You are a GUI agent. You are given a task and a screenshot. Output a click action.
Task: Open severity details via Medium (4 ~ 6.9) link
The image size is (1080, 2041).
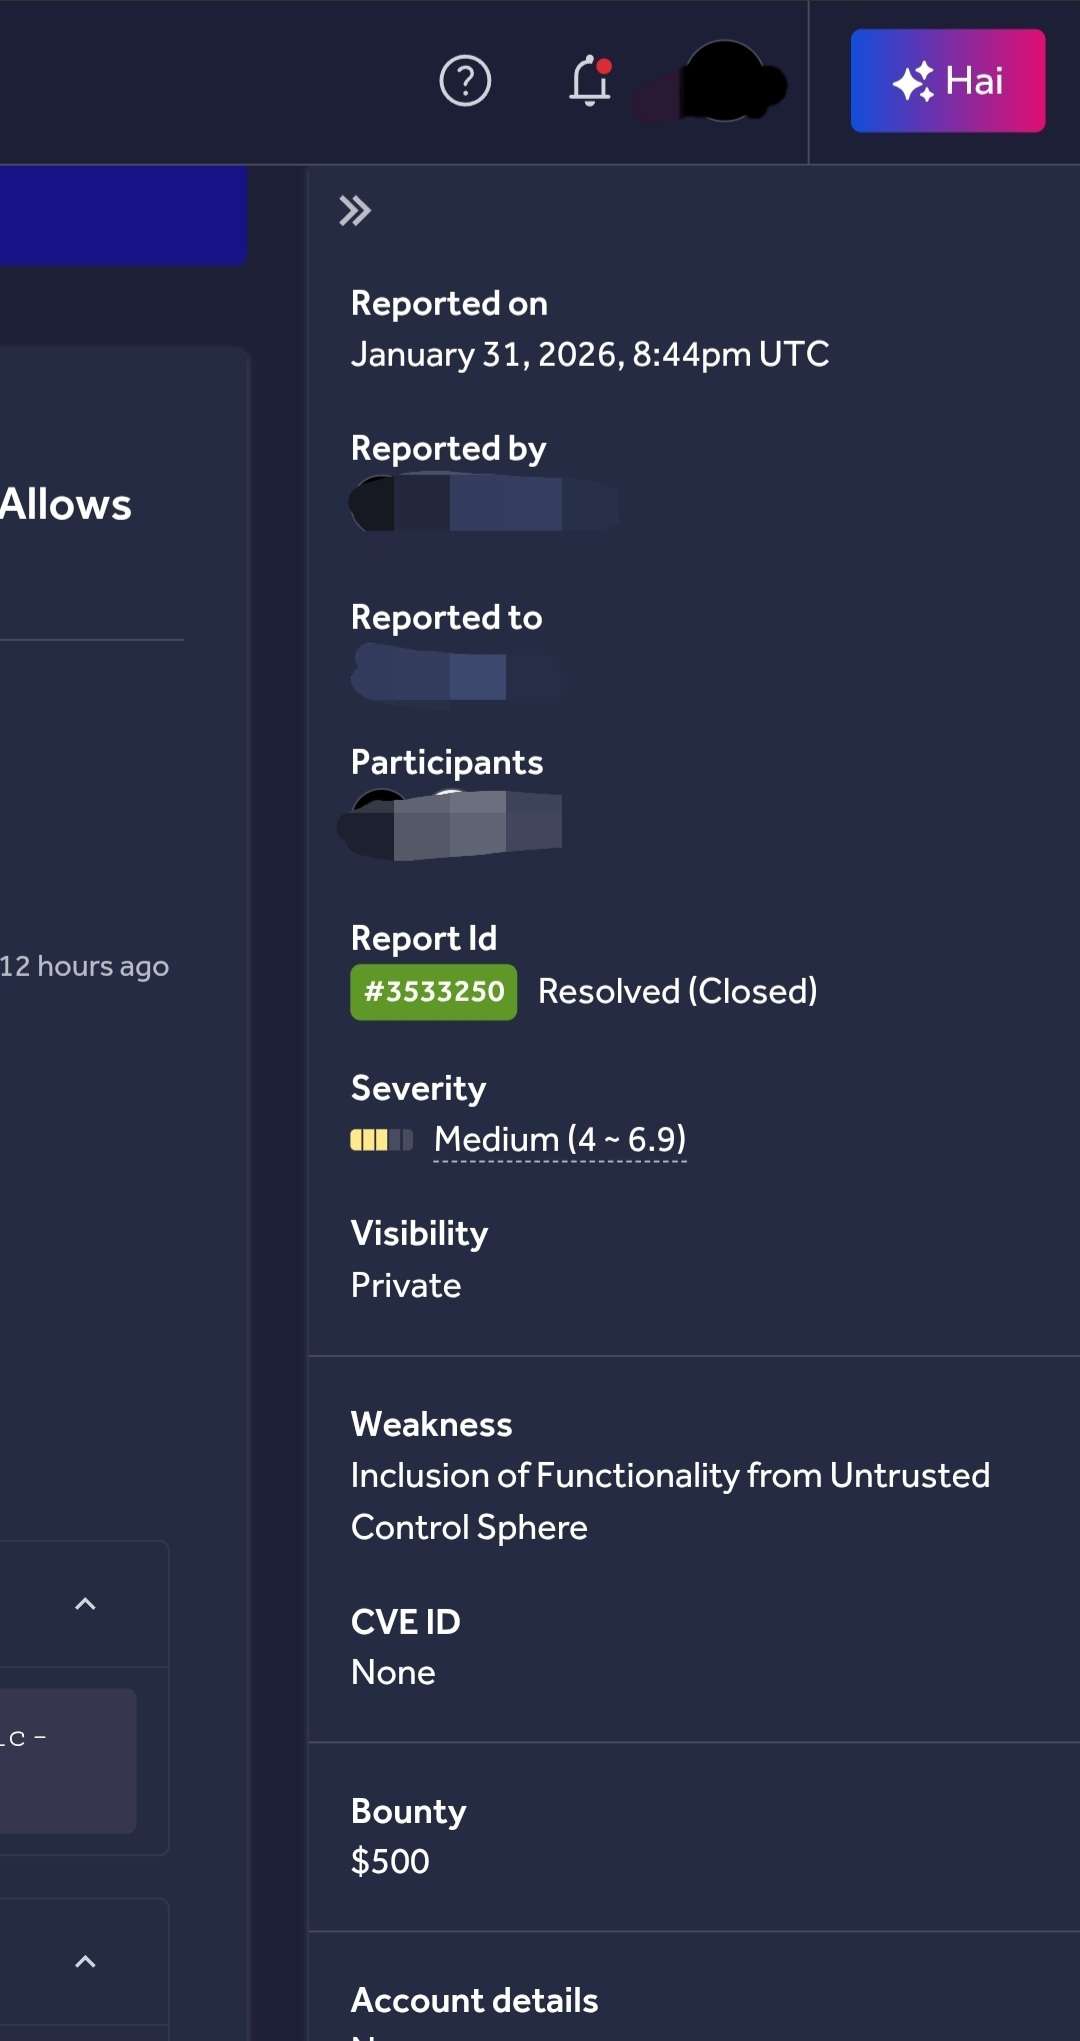pos(558,1139)
